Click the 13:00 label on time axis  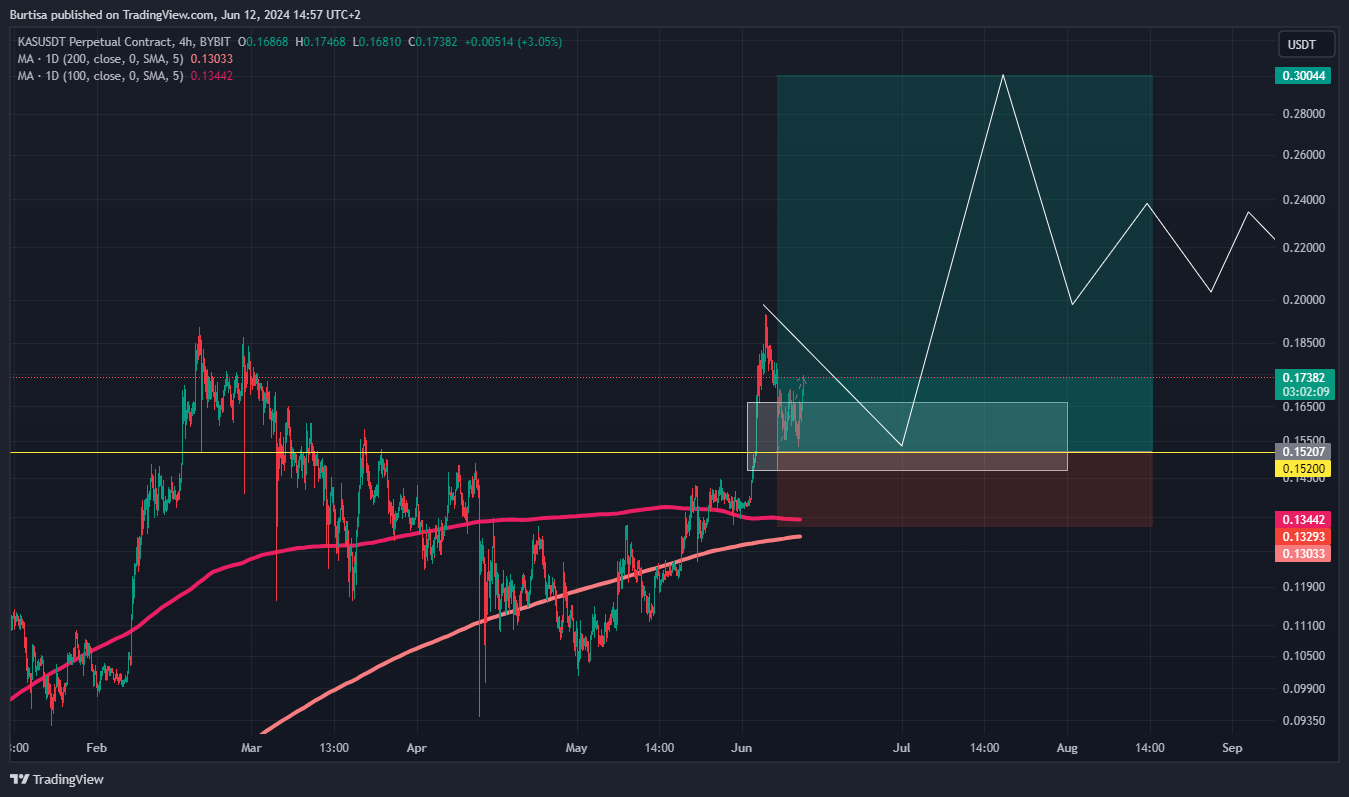click(333, 748)
